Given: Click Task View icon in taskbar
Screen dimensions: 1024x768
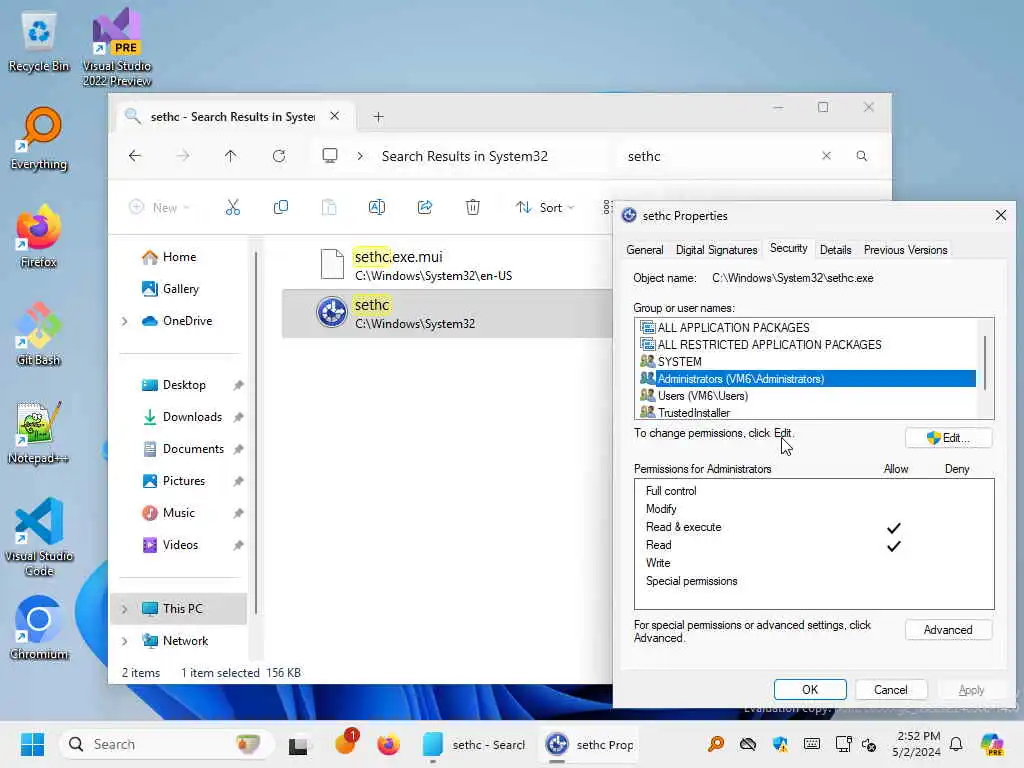Looking at the screenshot, I should point(298,744).
